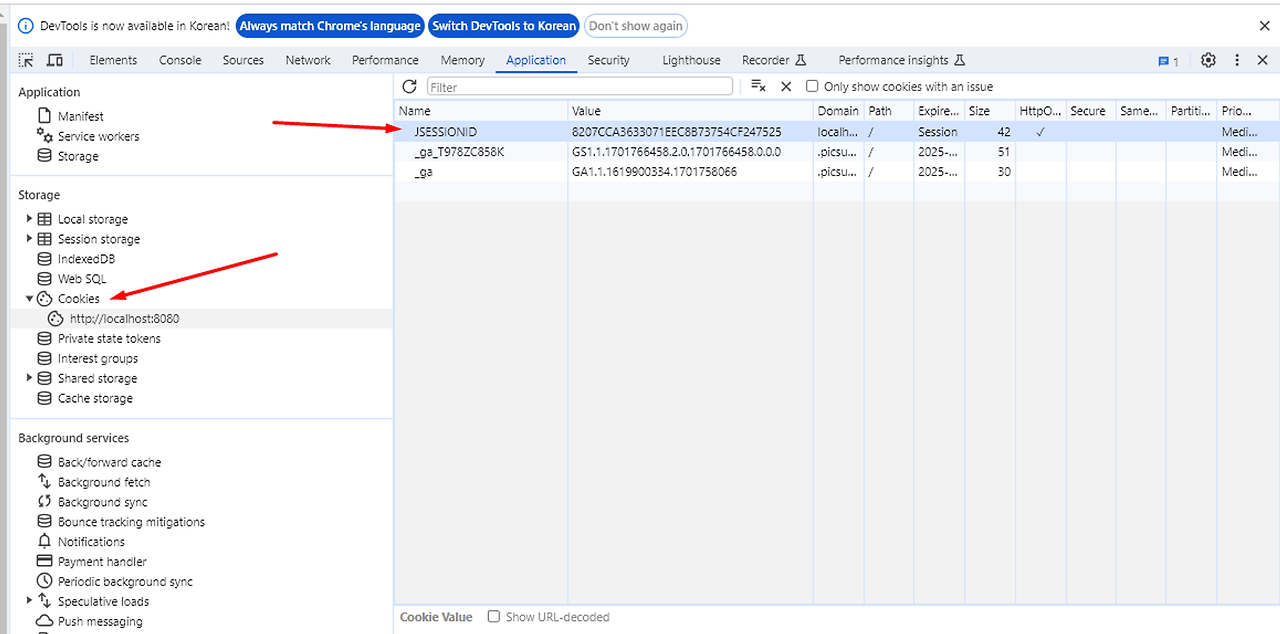
Task: Click the Private state tokens icon
Action: [44, 338]
